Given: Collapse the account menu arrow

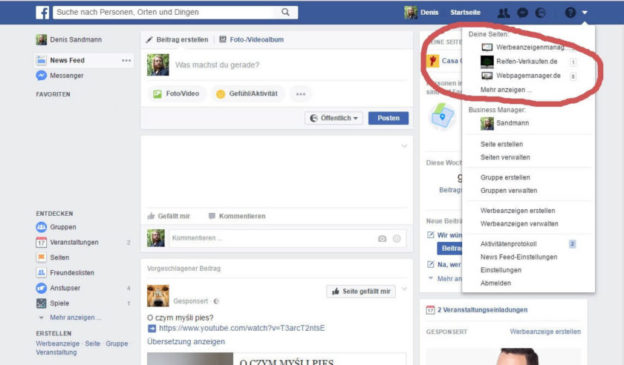Looking at the screenshot, I should coord(585,13).
